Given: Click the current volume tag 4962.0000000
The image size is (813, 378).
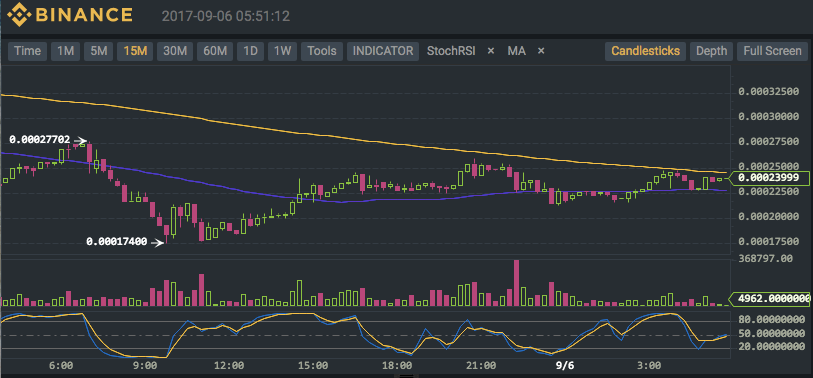Looking at the screenshot, I should click(769, 299).
